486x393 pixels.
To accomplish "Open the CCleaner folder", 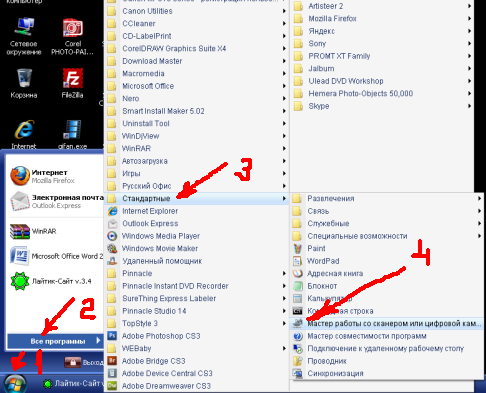I will pos(197,23).
